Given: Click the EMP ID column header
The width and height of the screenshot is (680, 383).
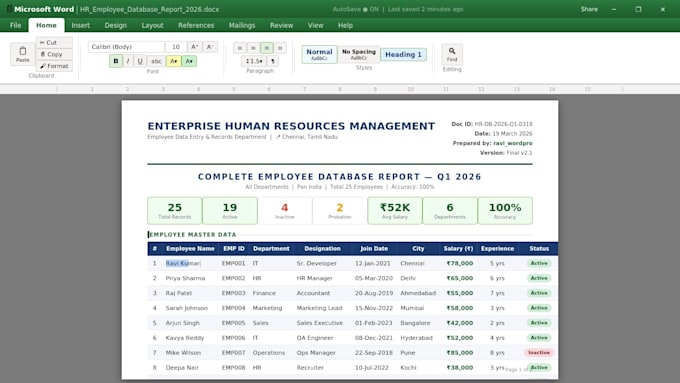Looking at the screenshot, I should [234, 249].
